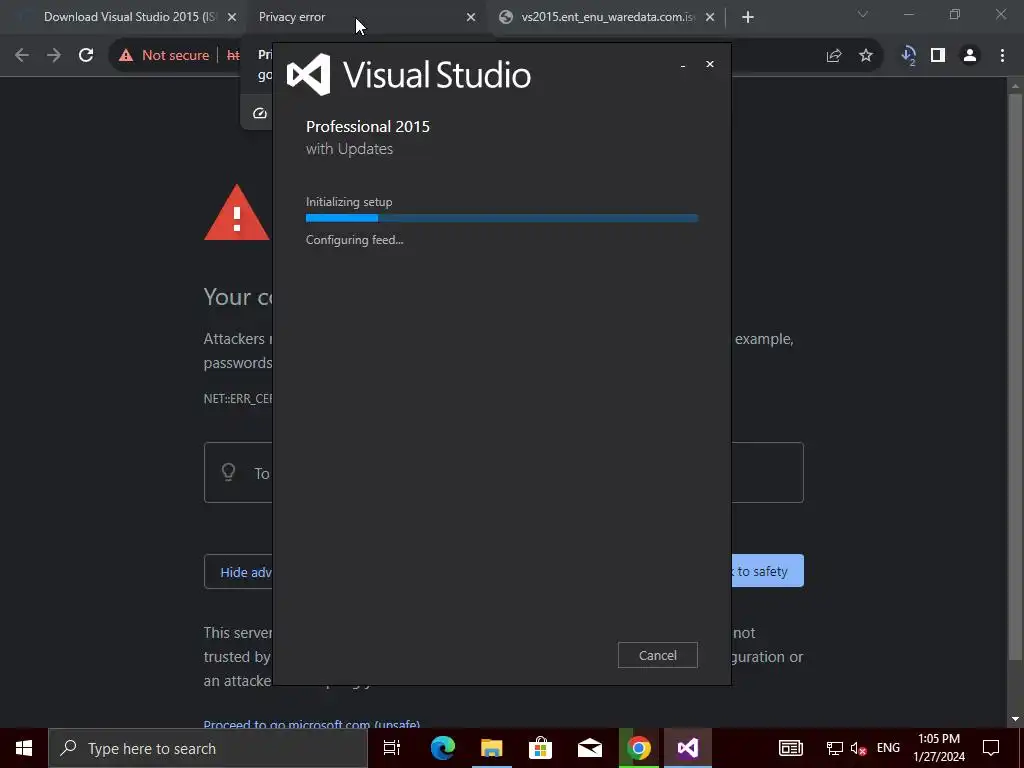Click the Not secure warning indicator
This screenshot has height=768, width=1024.
tap(164, 56)
